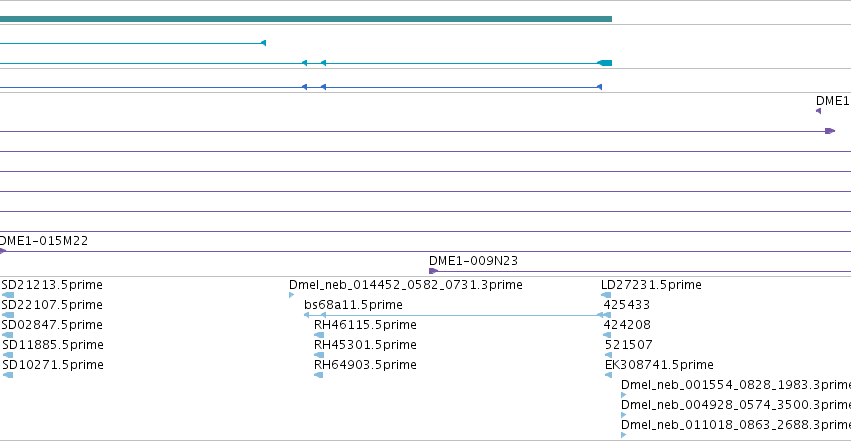The image size is (851, 441).
Task: Click the arrow glyph under Dmel_neb_001554_0828_1983.3prime
Action: [x=624, y=395]
